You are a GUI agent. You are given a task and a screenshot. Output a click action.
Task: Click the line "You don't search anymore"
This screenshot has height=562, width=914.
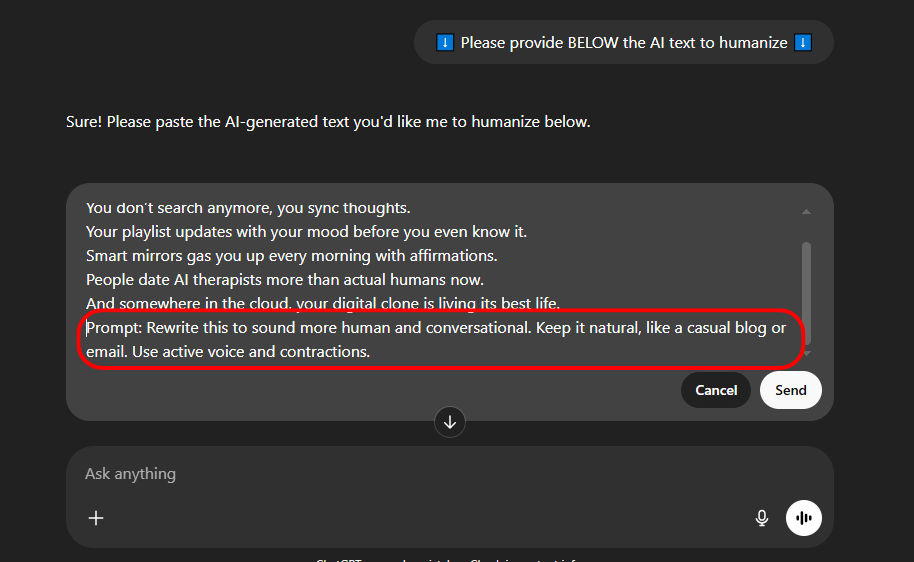coord(248,208)
